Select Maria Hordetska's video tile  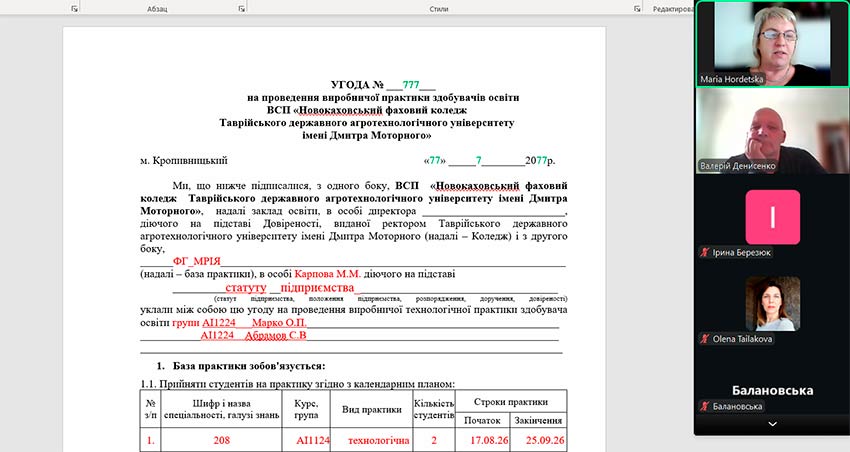tap(772, 43)
